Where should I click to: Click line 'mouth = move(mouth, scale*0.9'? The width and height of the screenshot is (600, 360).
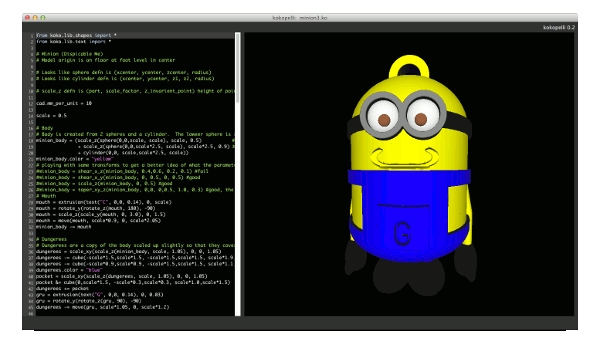pos(98,221)
